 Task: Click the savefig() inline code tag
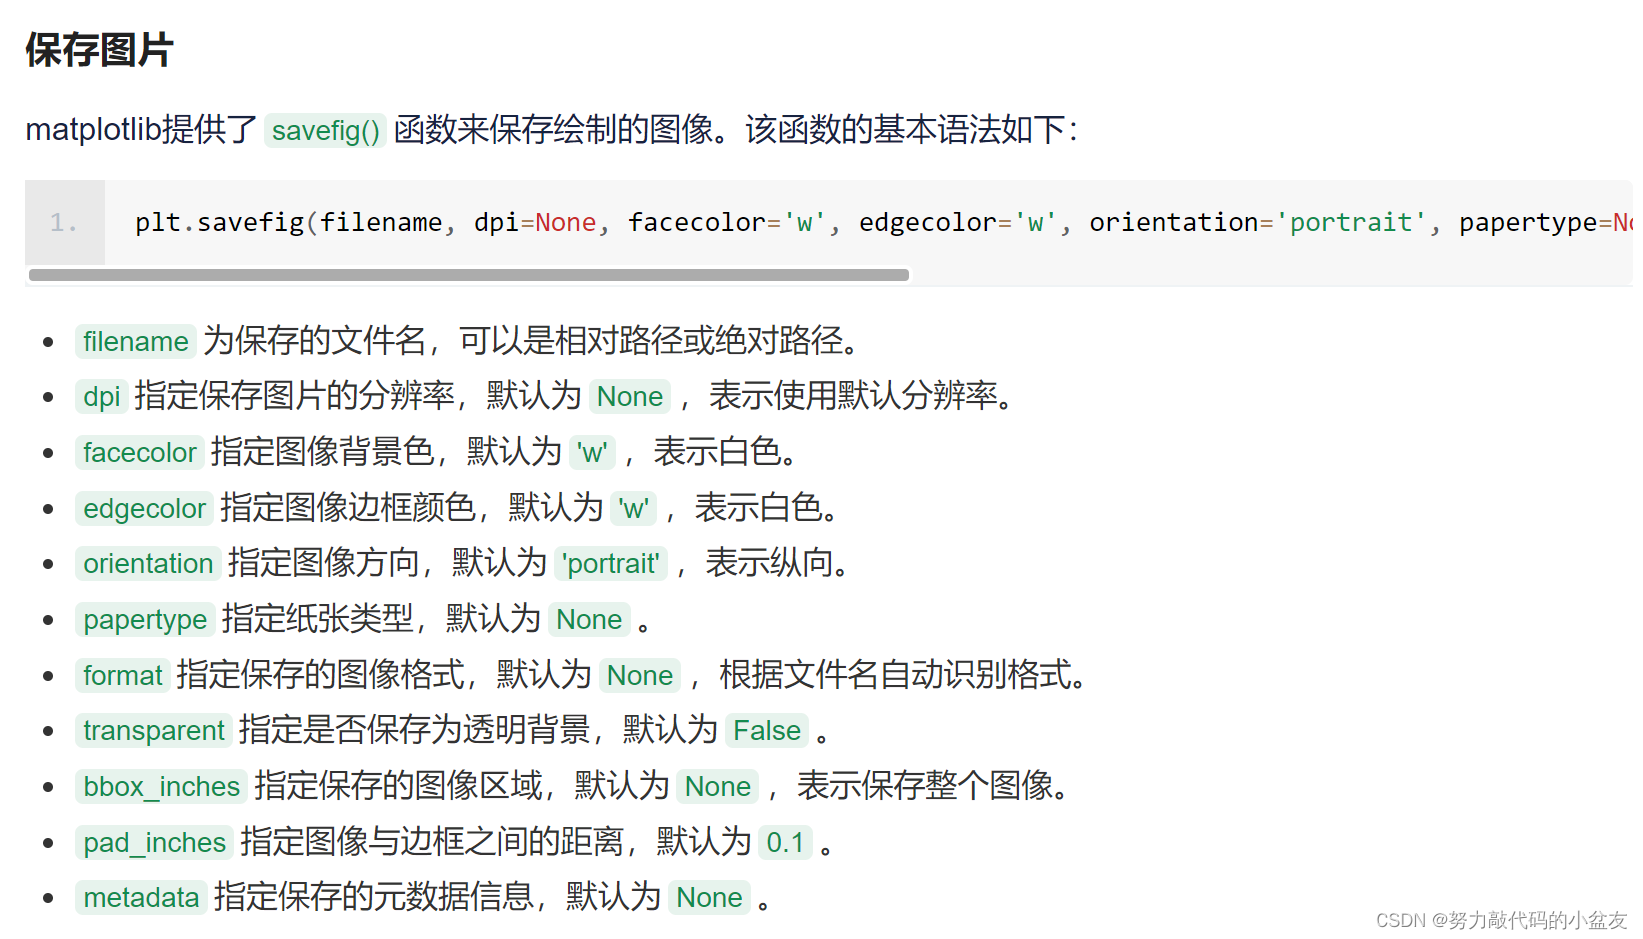(x=324, y=130)
